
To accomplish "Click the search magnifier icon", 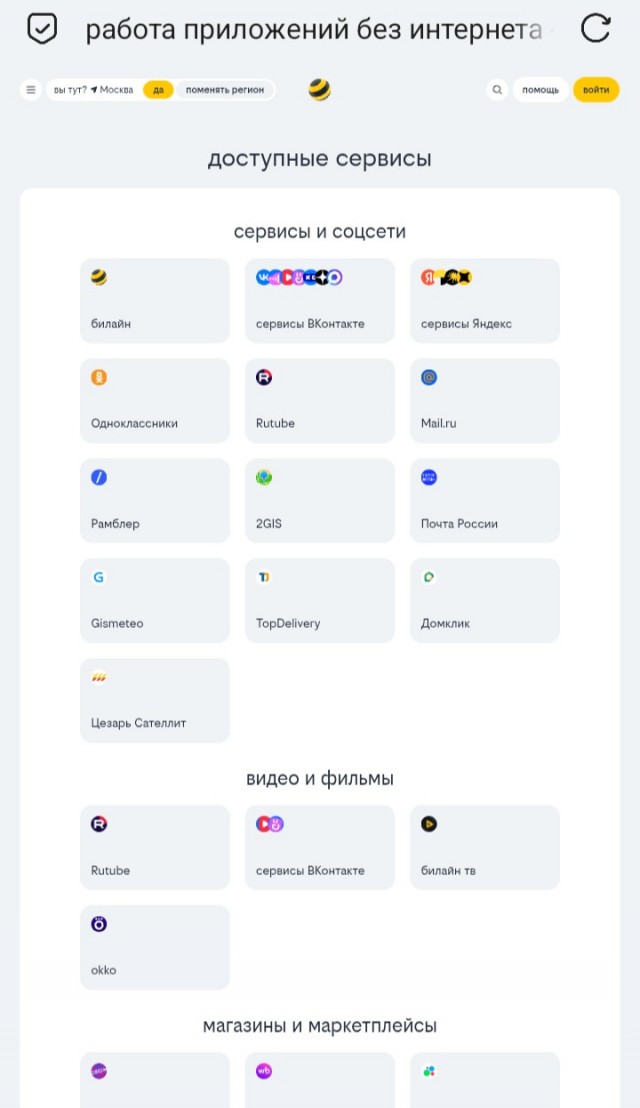I will pyautogui.click(x=497, y=90).
